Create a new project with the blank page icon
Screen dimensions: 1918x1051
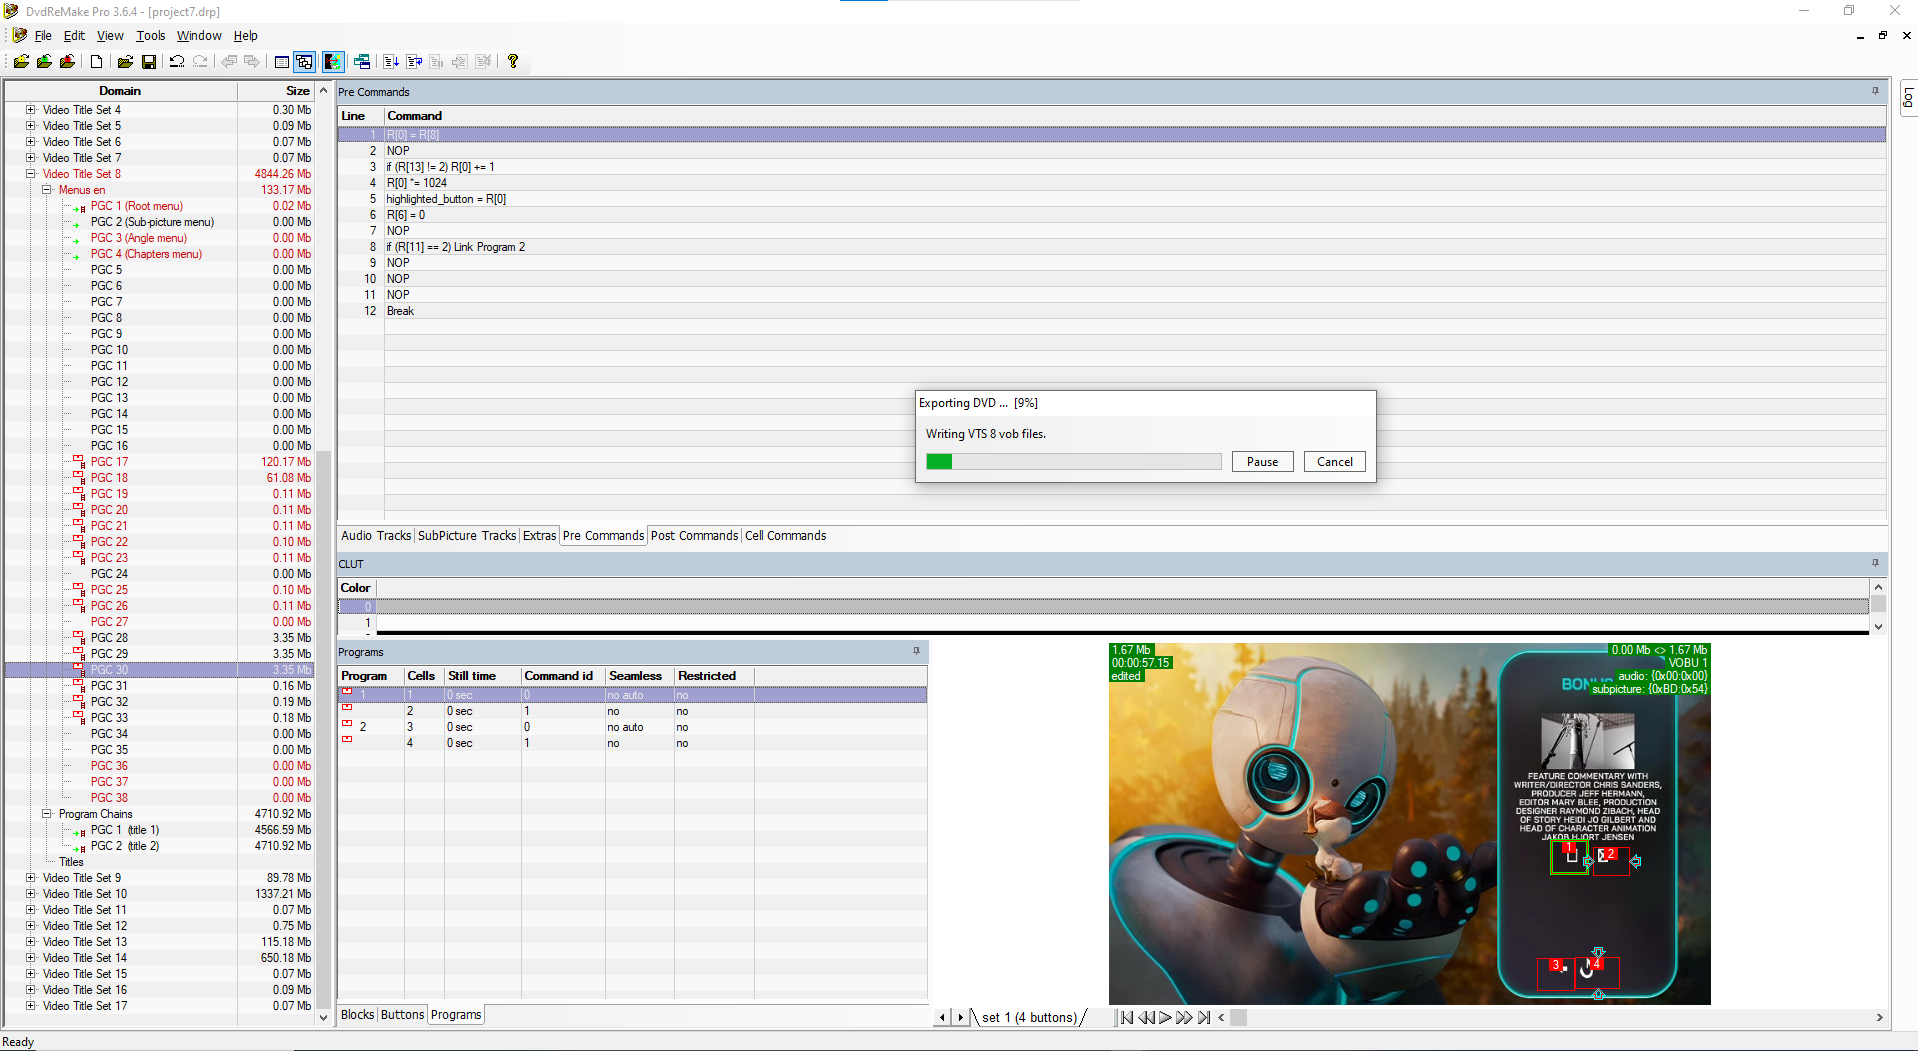pos(96,62)
